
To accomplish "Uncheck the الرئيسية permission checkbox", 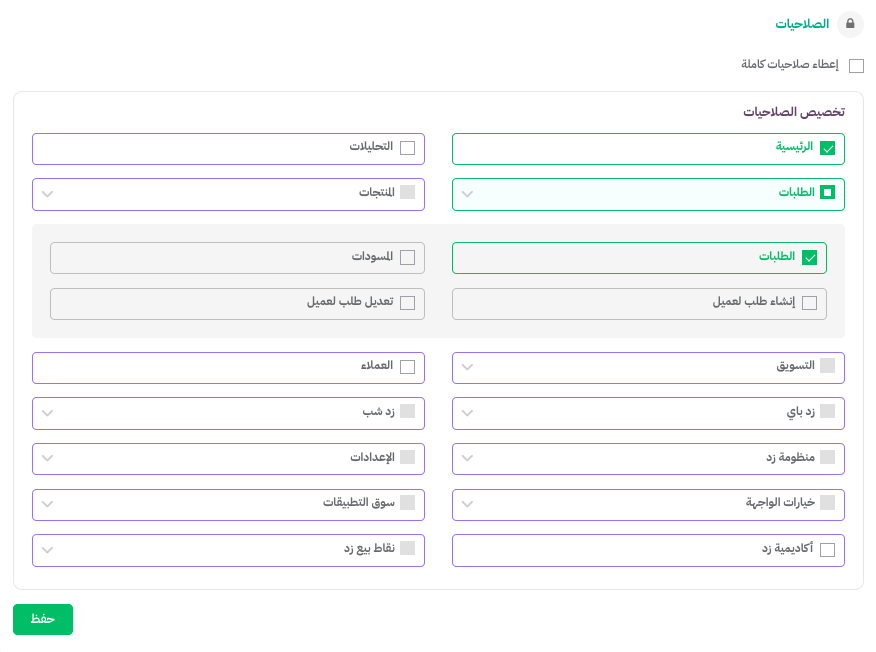I will point(827,148).
